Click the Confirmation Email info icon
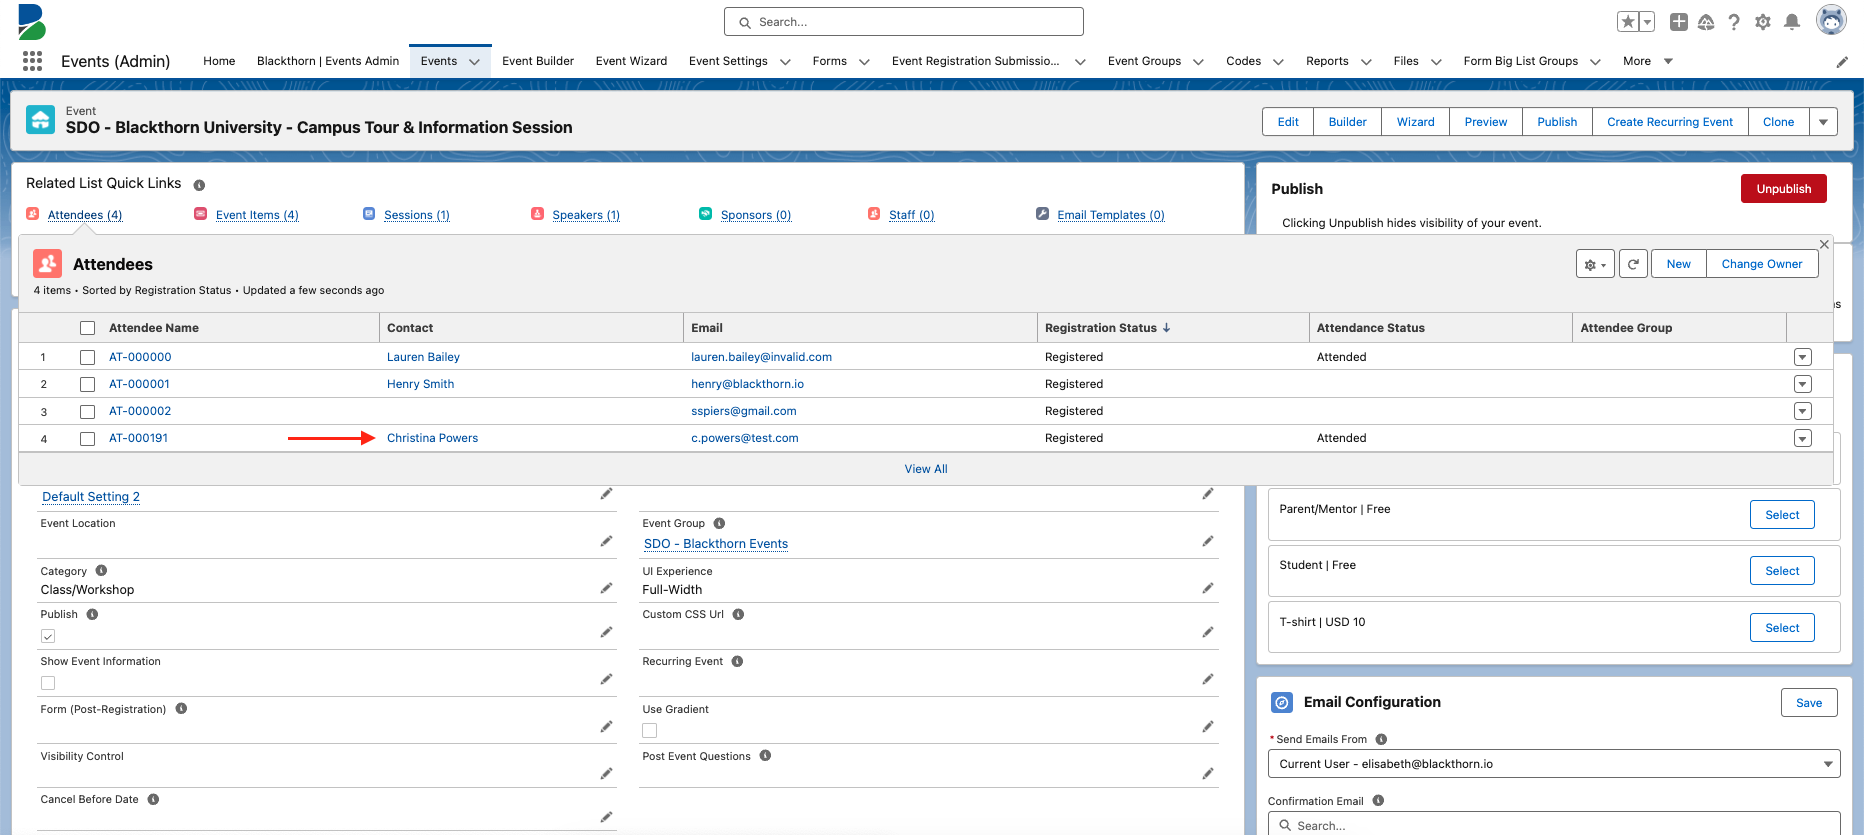1864x835 pixels. tap(1378, 801)
